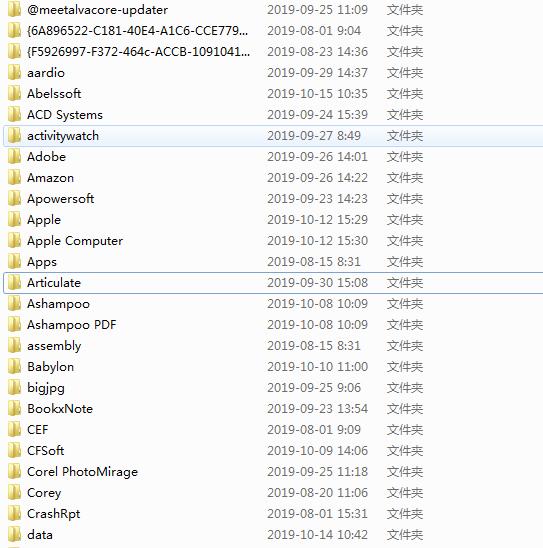Click the Babylon folder icon
The height and width of the screenshot is (548, 543).
pos(14,367)
